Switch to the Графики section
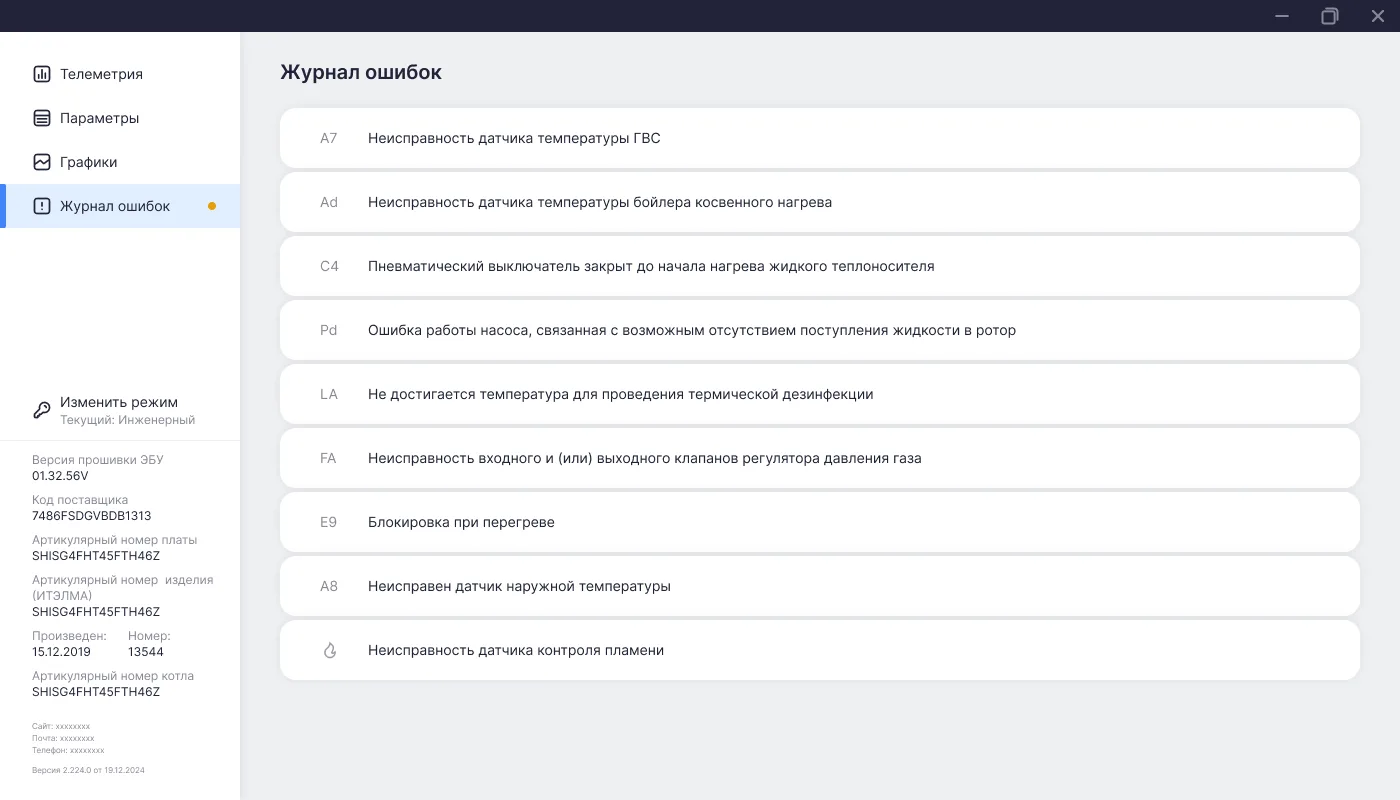1400x800 pixels. click(120, 162)
